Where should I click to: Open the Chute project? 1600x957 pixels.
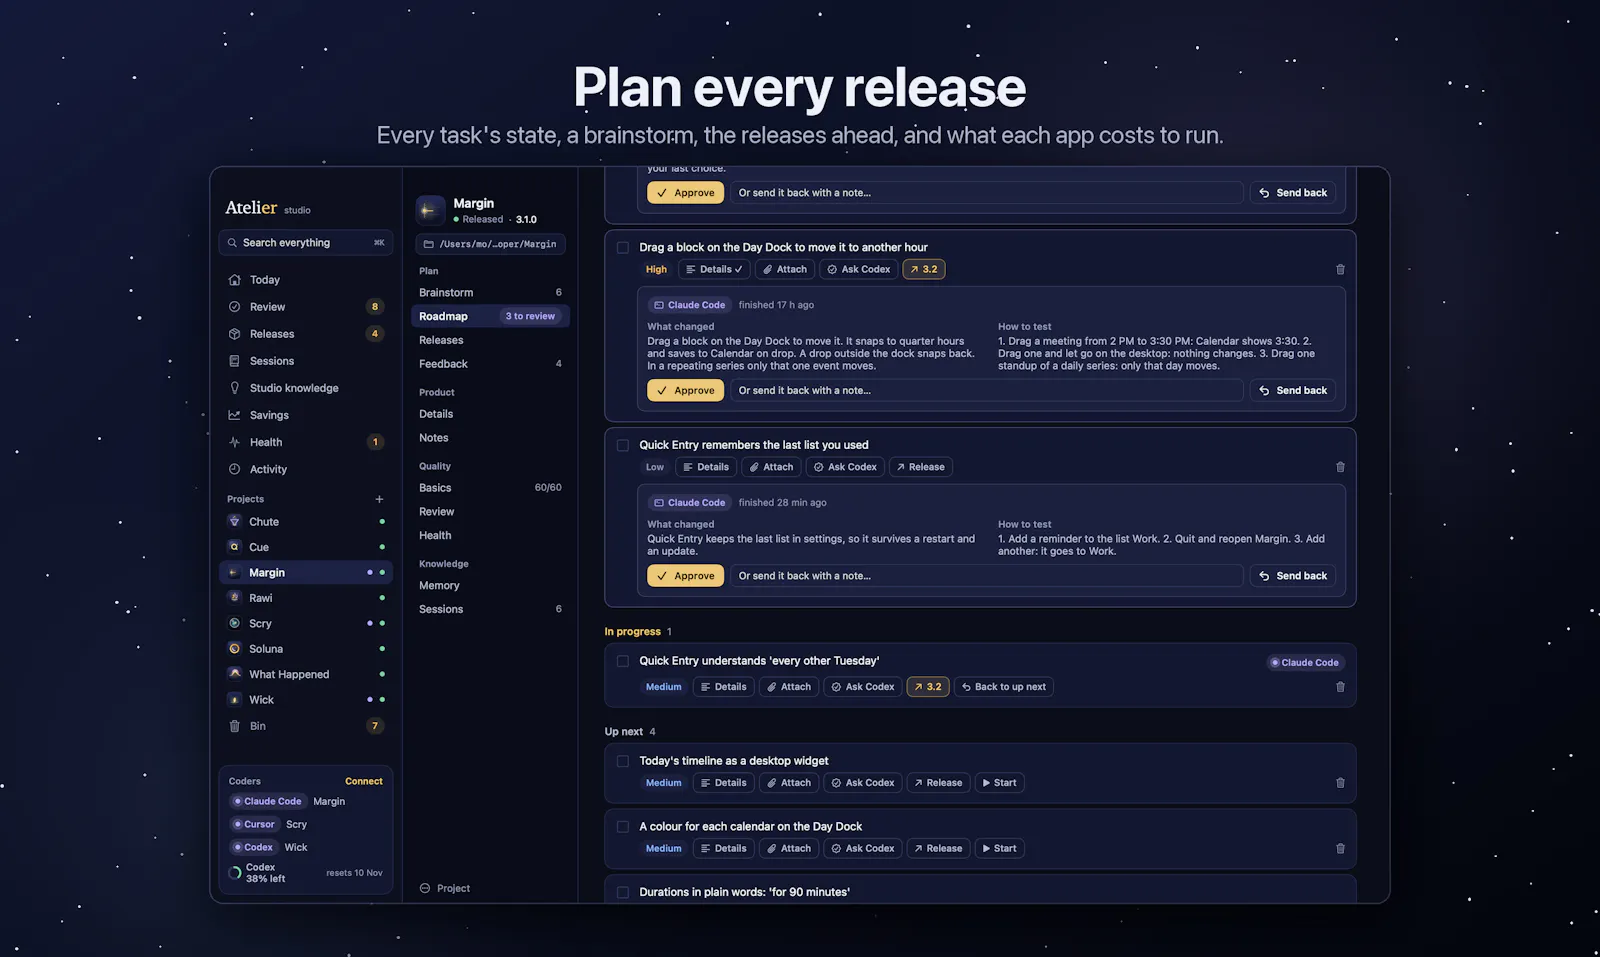click(x=305, y=522)
